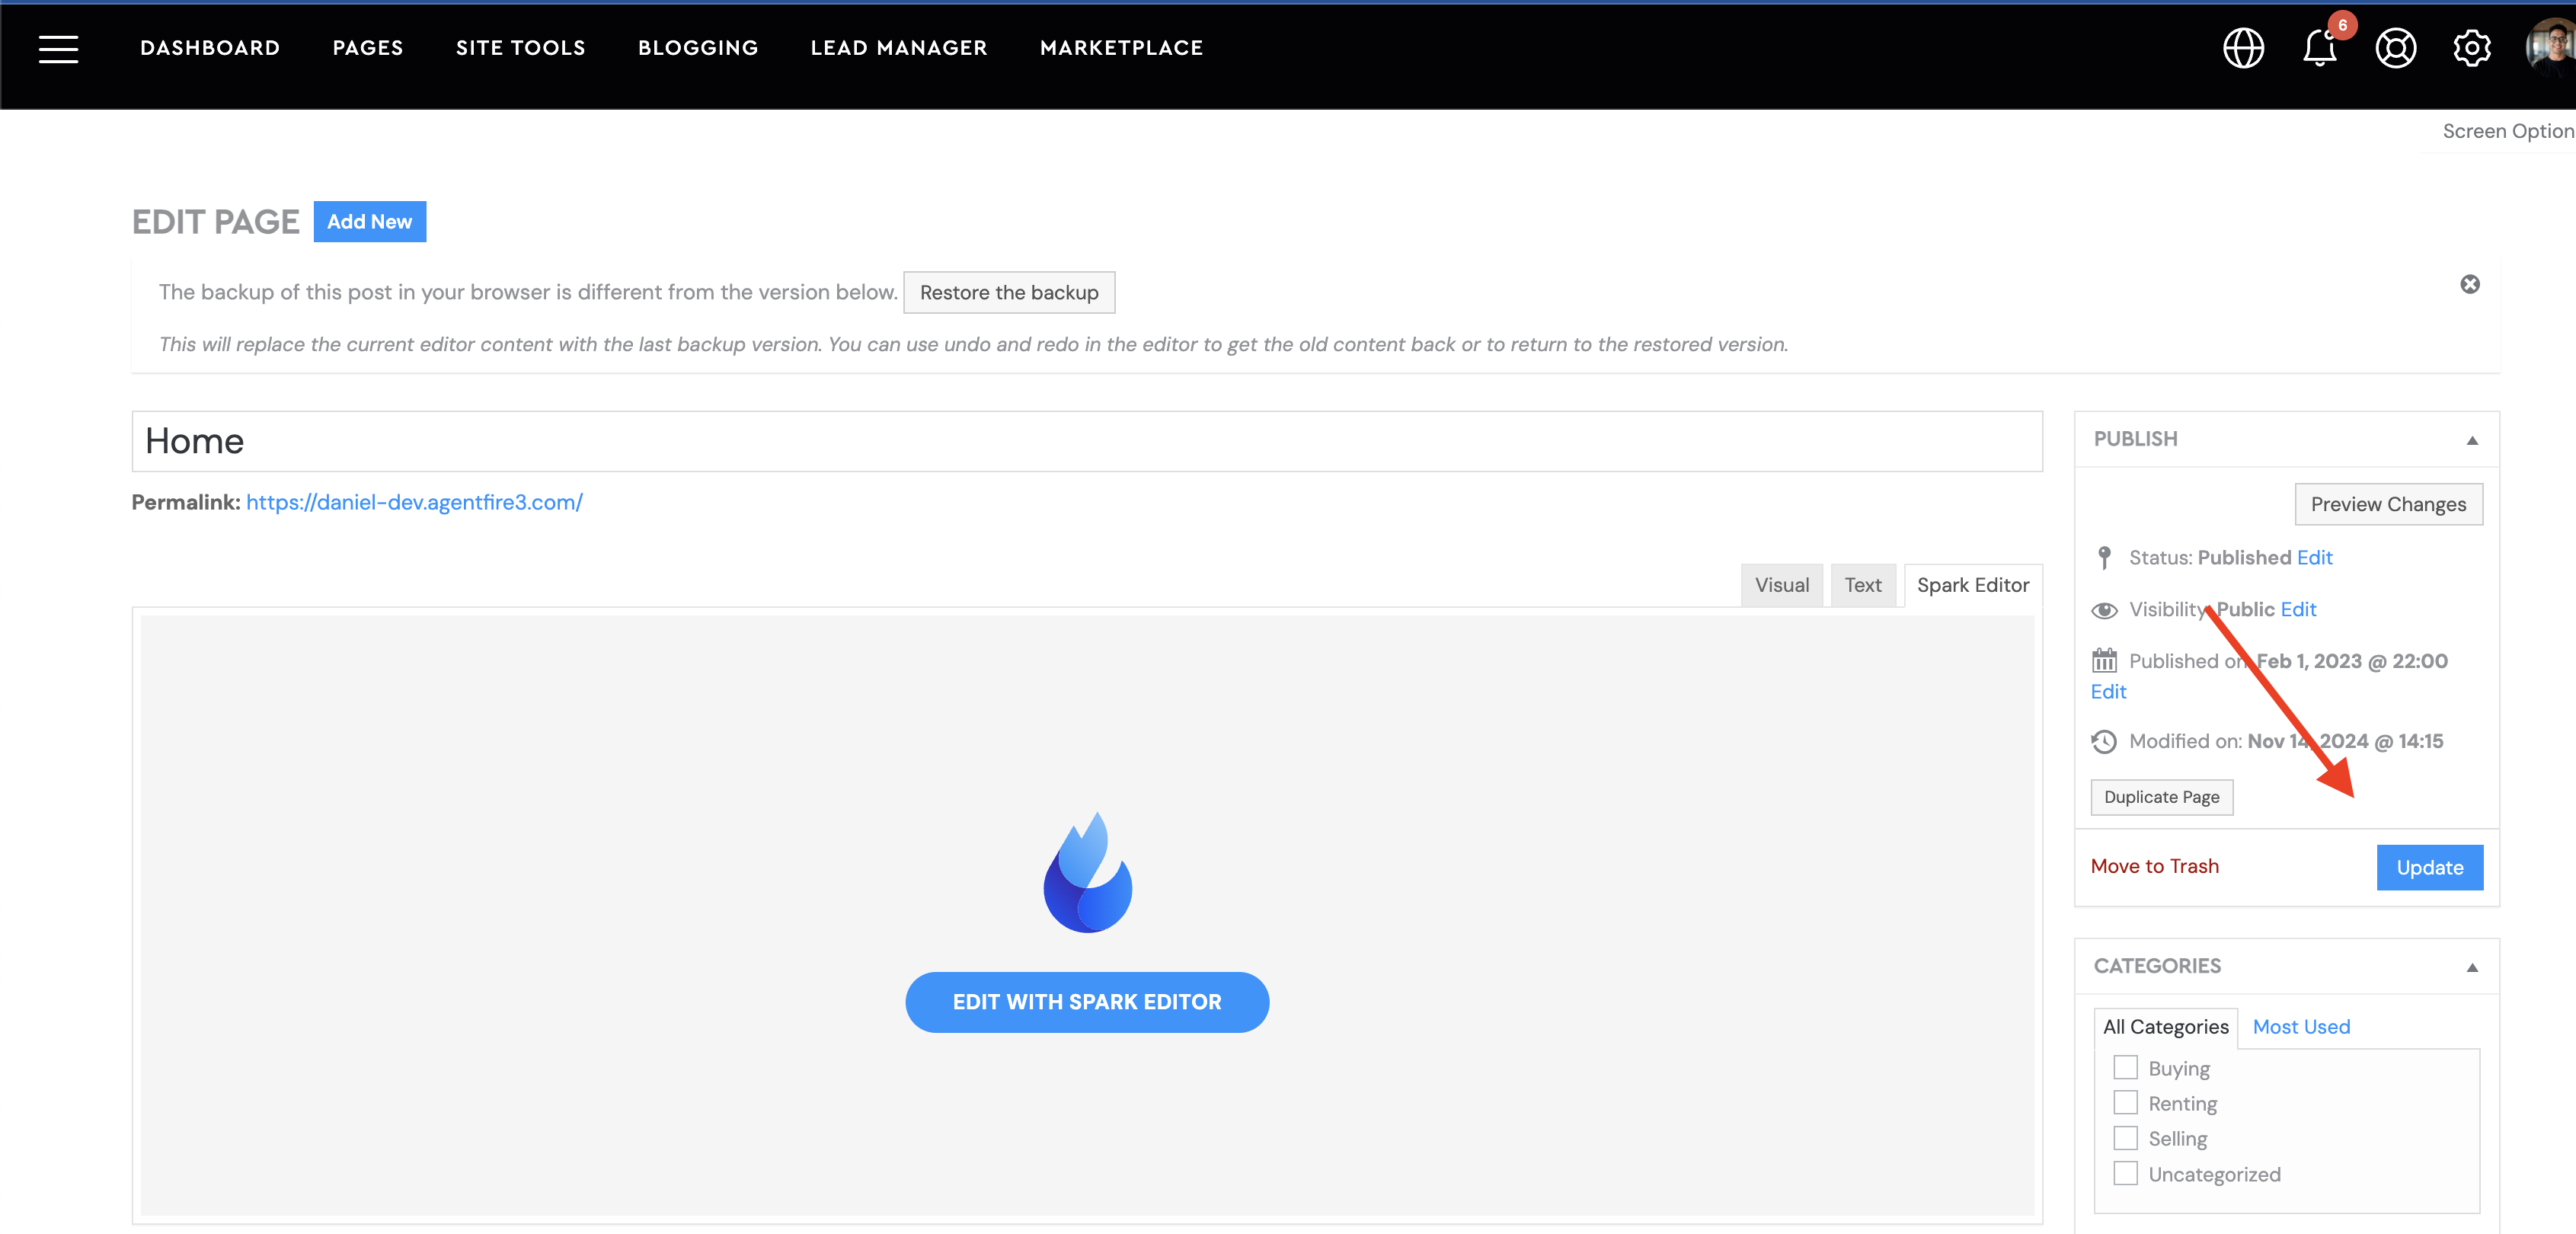Open the Blogging menu

[698, 48]
